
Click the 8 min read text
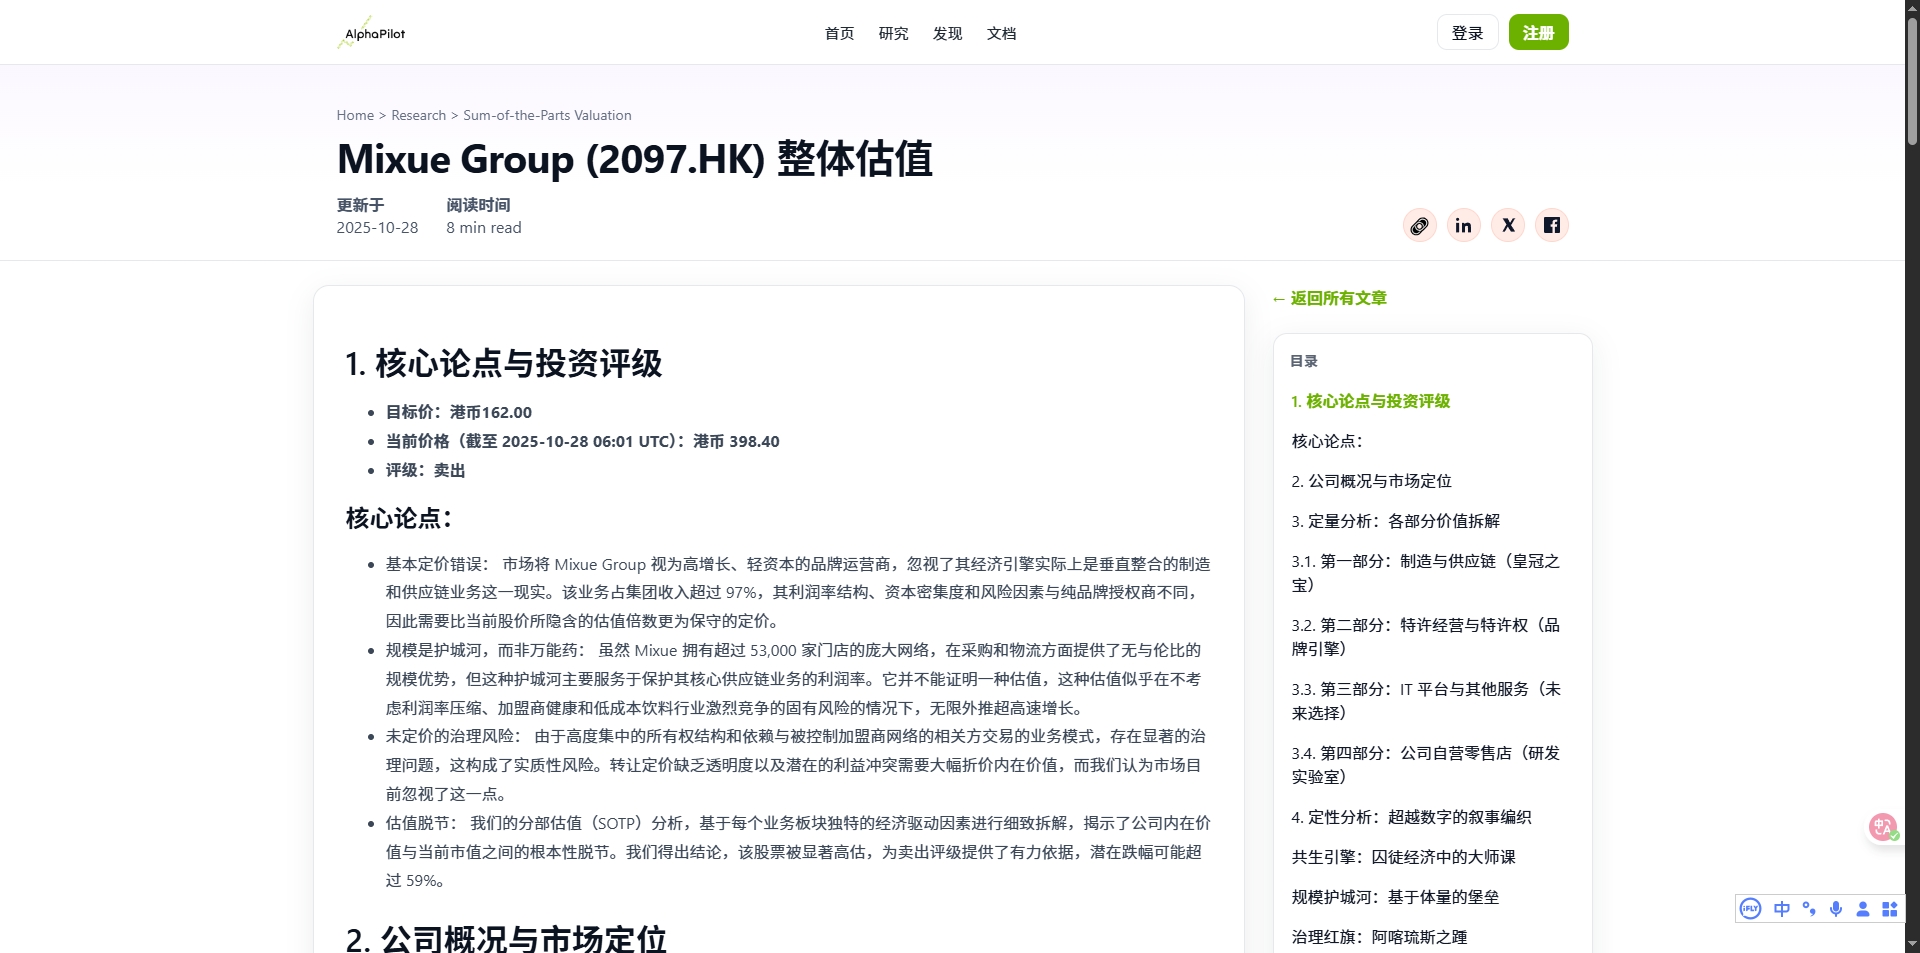click(x=484, y=228)
